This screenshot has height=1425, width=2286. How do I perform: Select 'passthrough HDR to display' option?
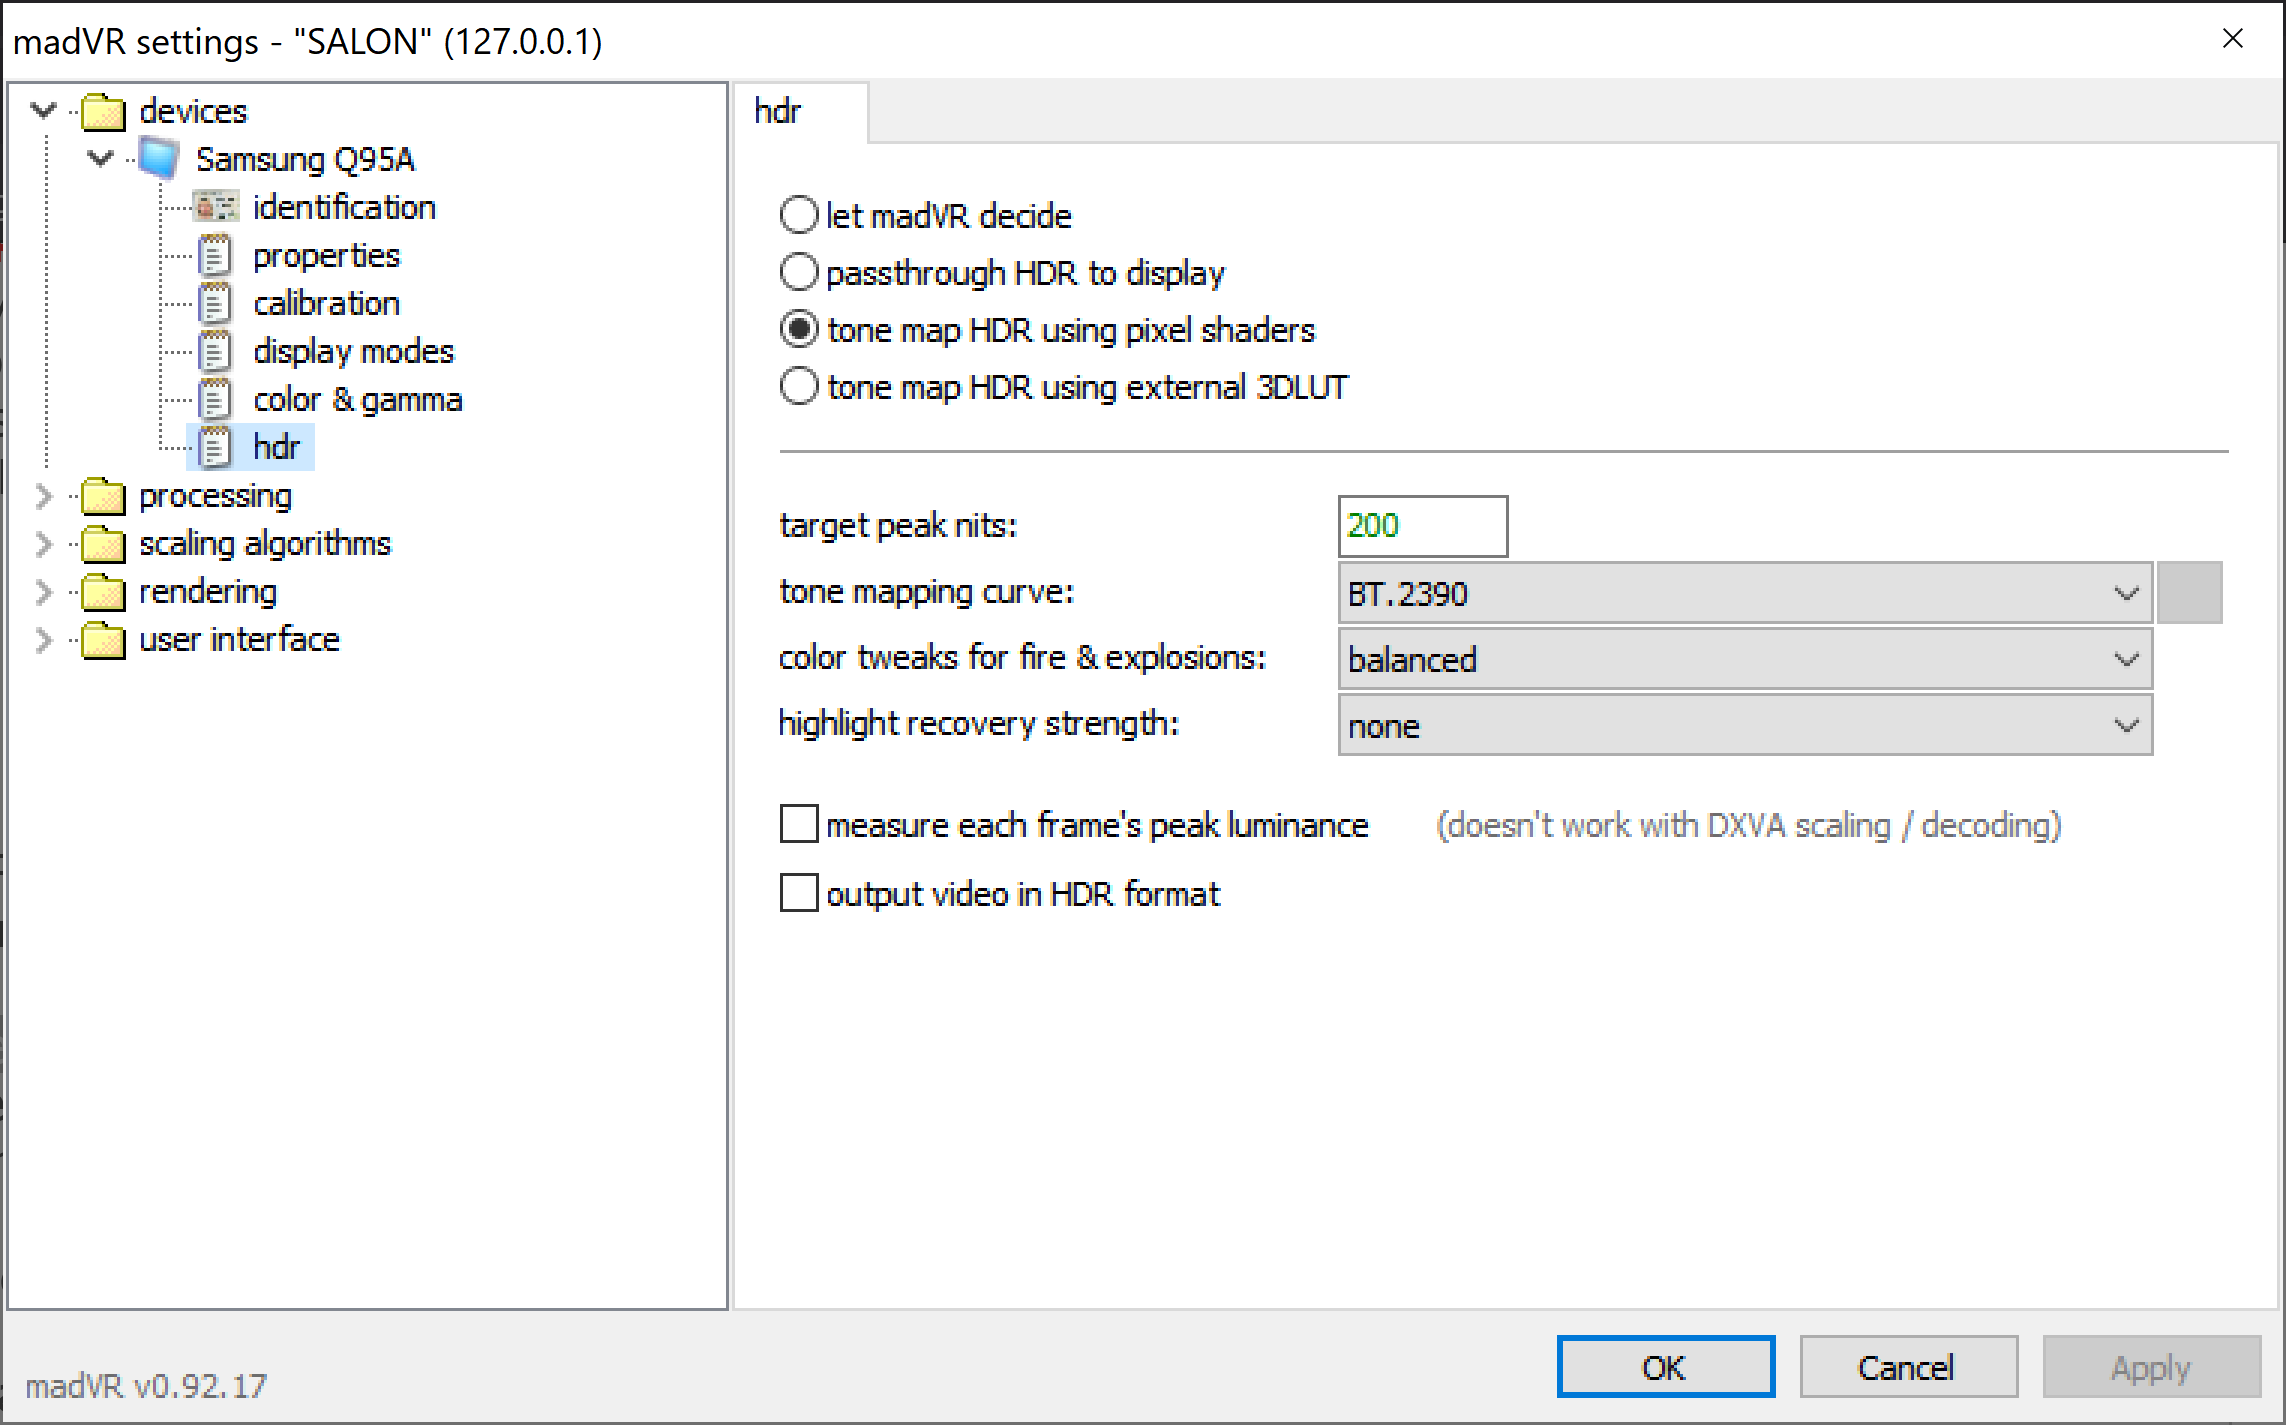pos(799,272)
